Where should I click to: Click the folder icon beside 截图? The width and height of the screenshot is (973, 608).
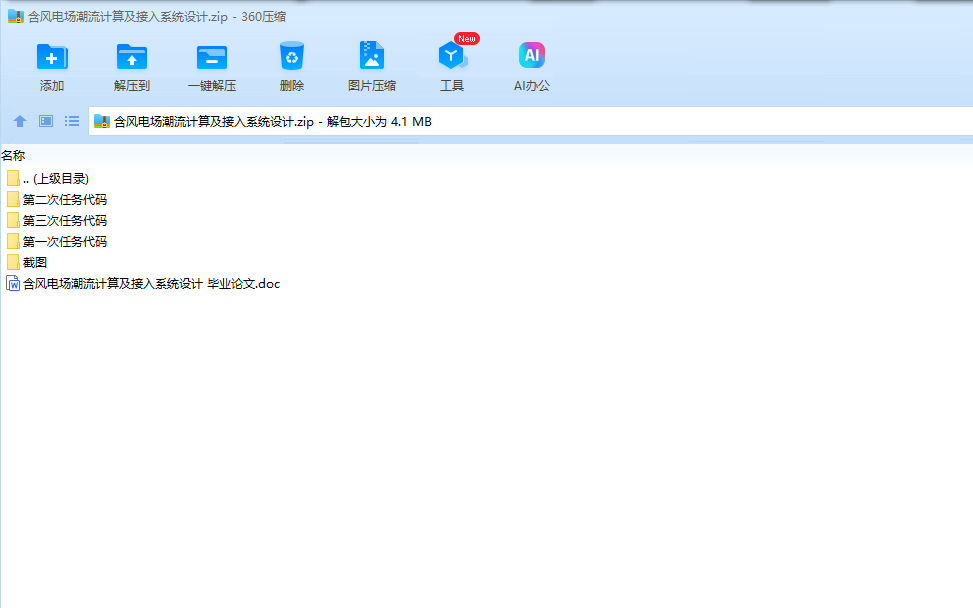13,263
